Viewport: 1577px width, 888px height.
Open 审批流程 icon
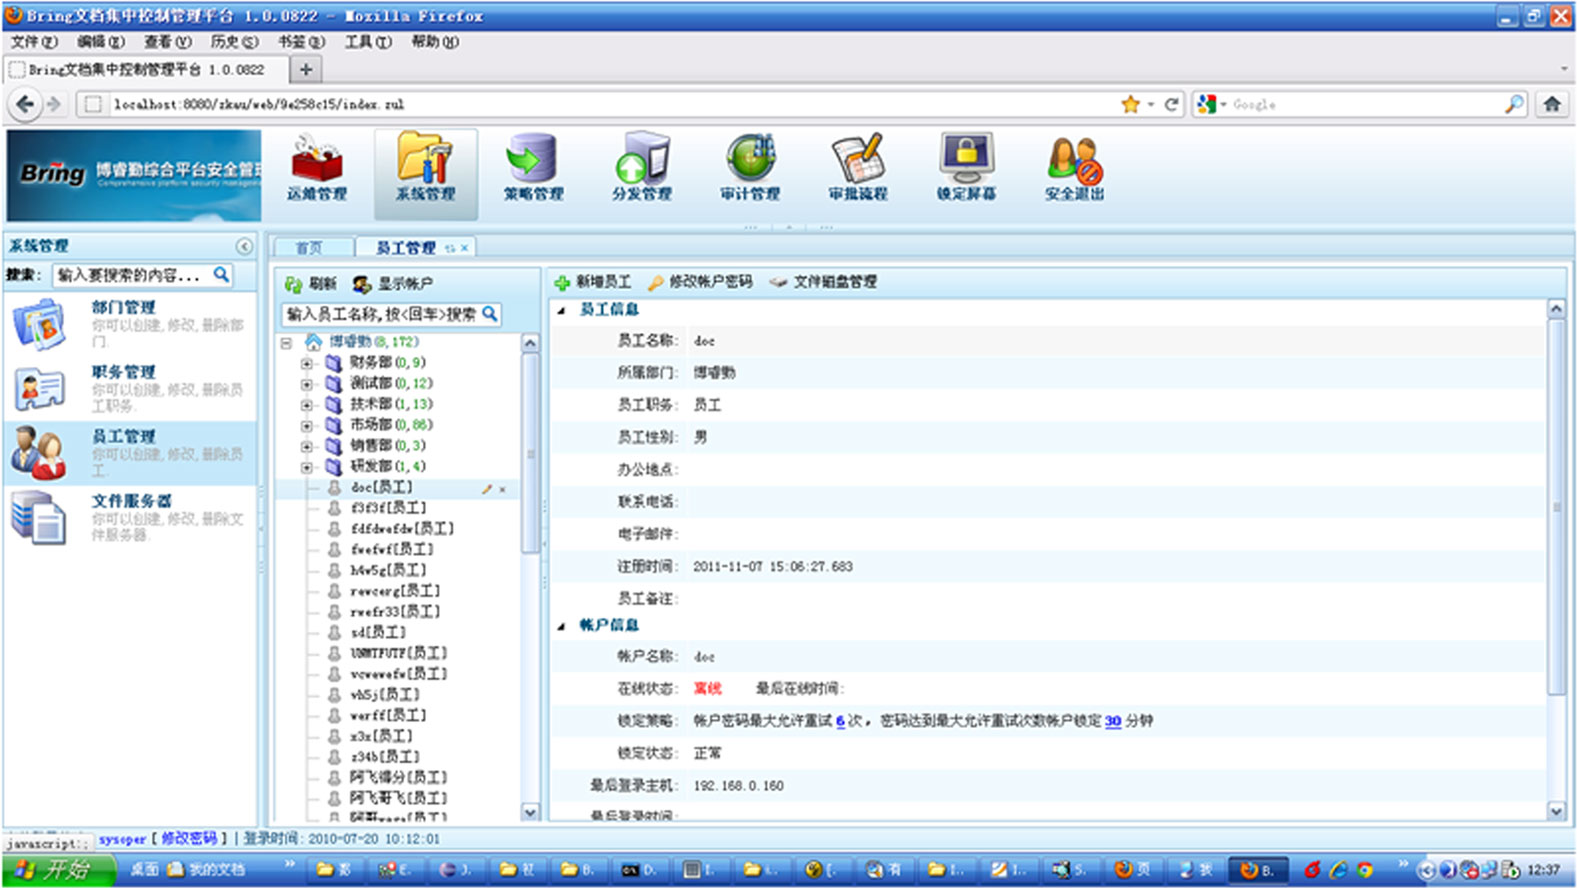858,169
